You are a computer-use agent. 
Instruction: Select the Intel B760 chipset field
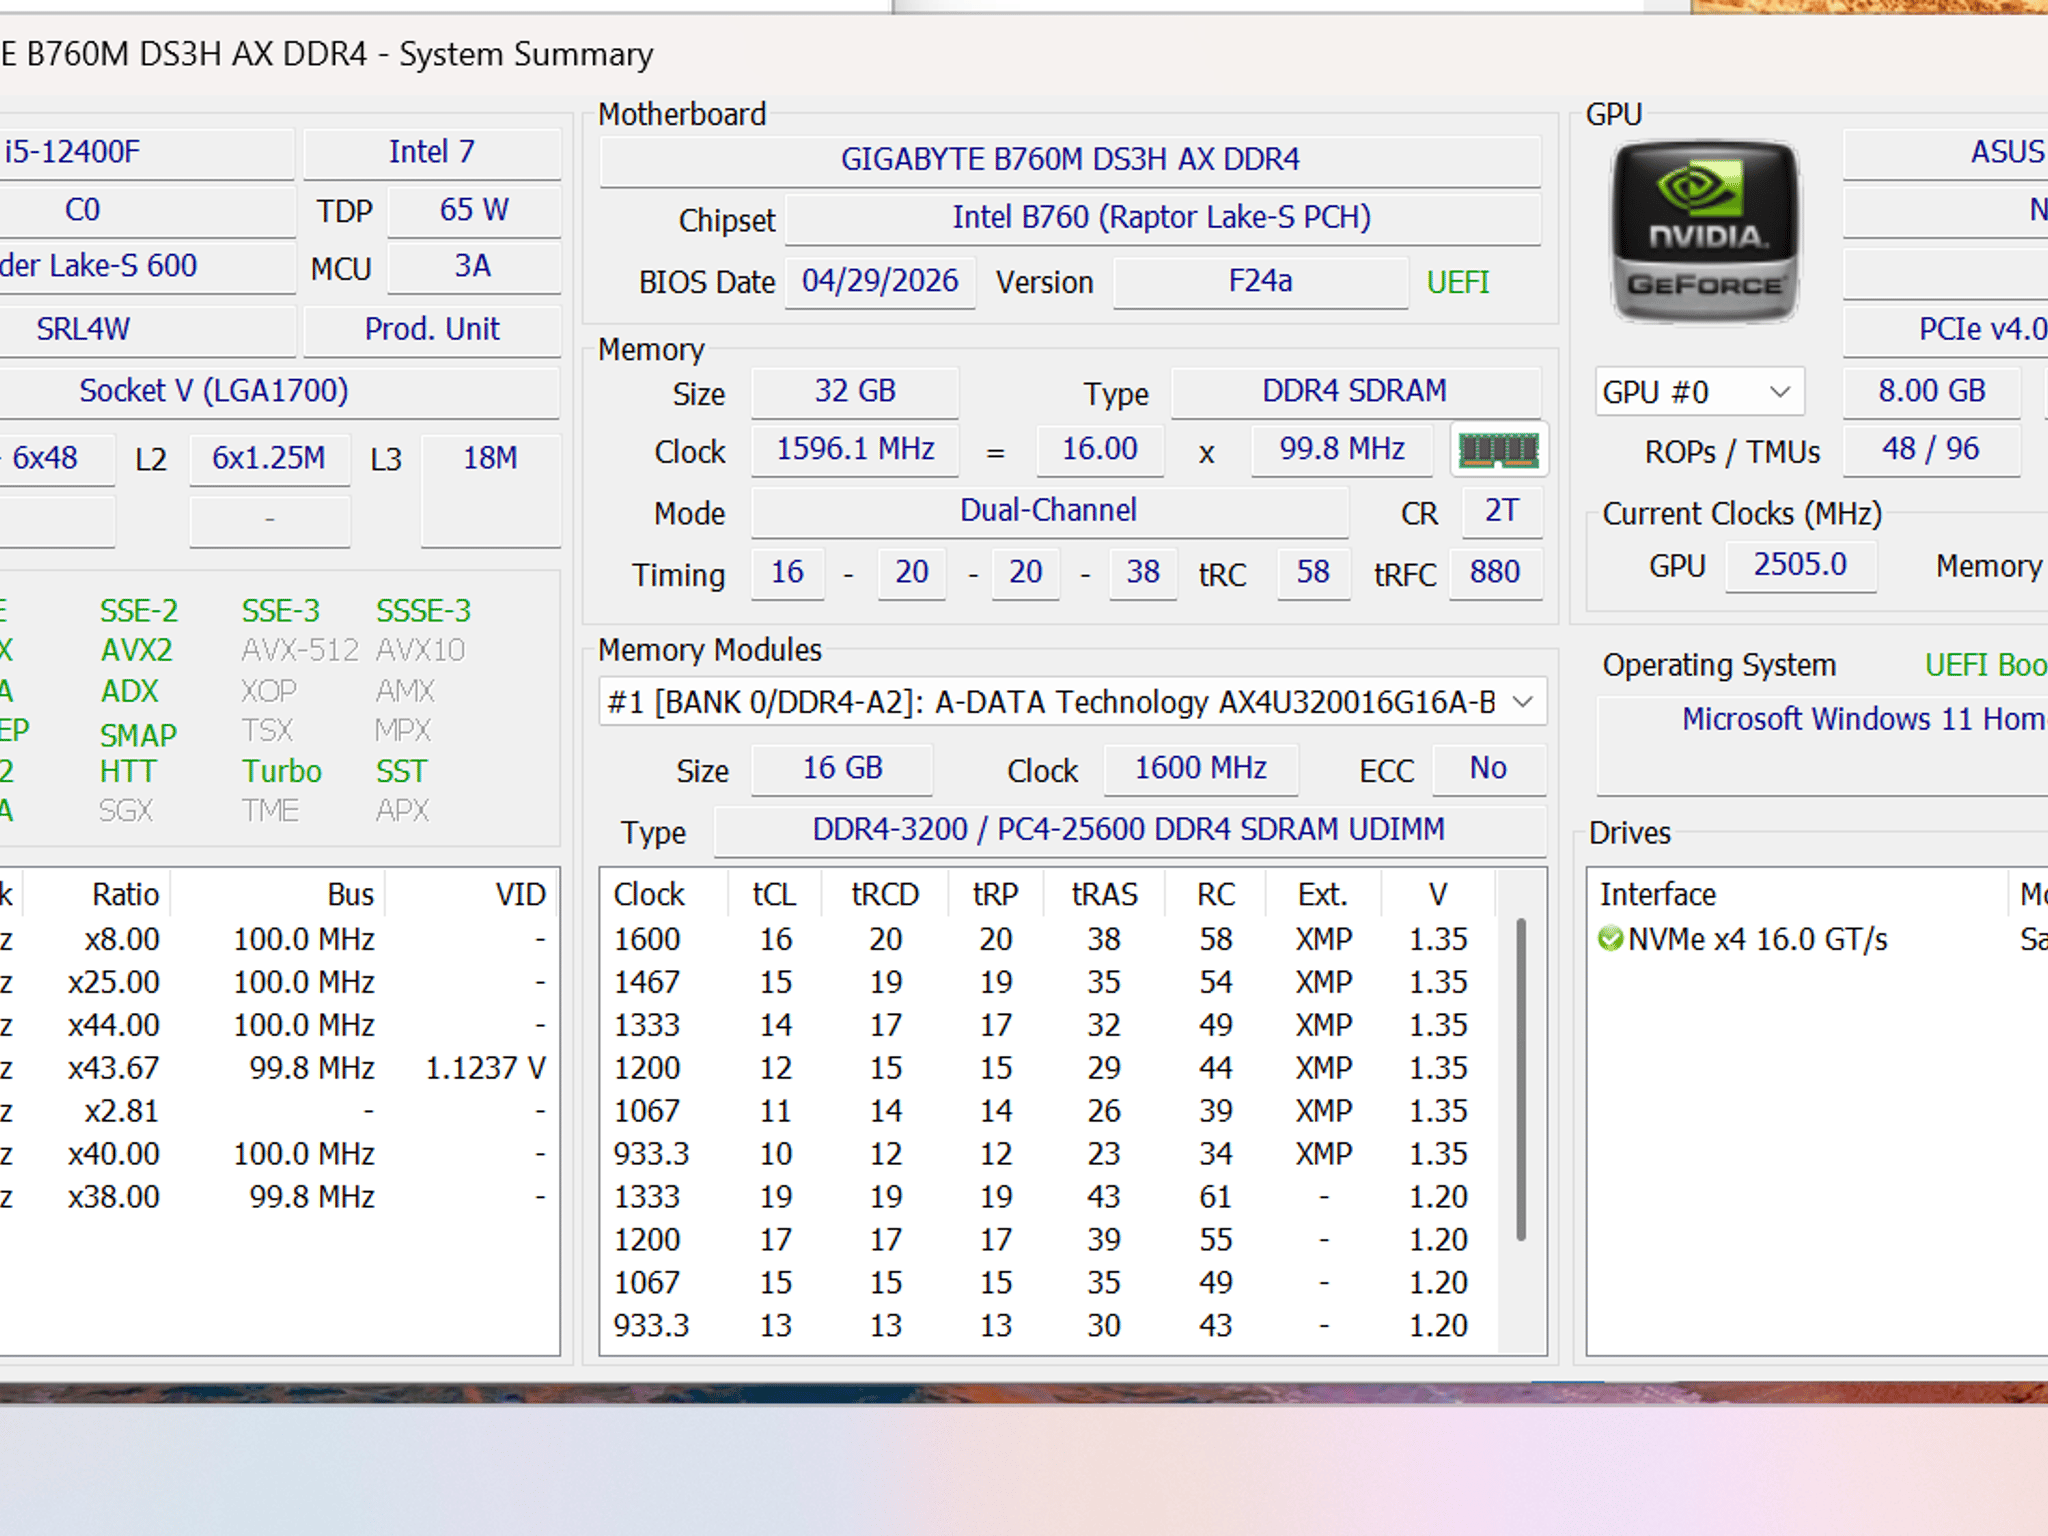click(x=1162, y=217)
